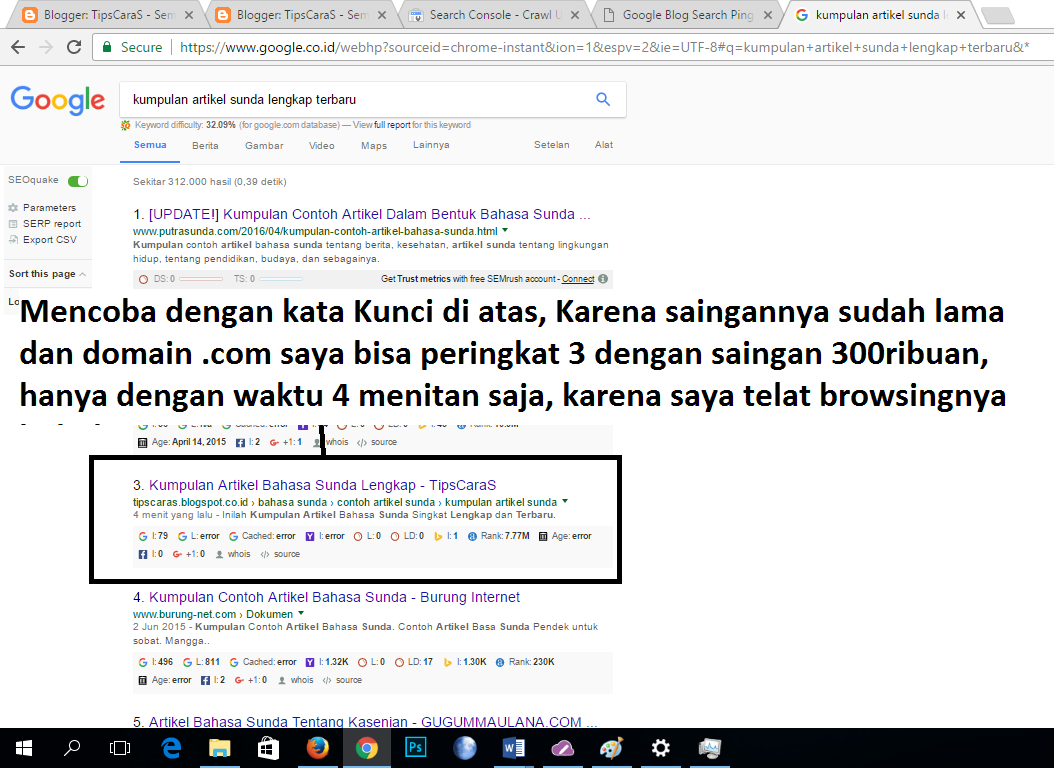
Task: Open the Windows Start menu
Action: click(24, 748)
